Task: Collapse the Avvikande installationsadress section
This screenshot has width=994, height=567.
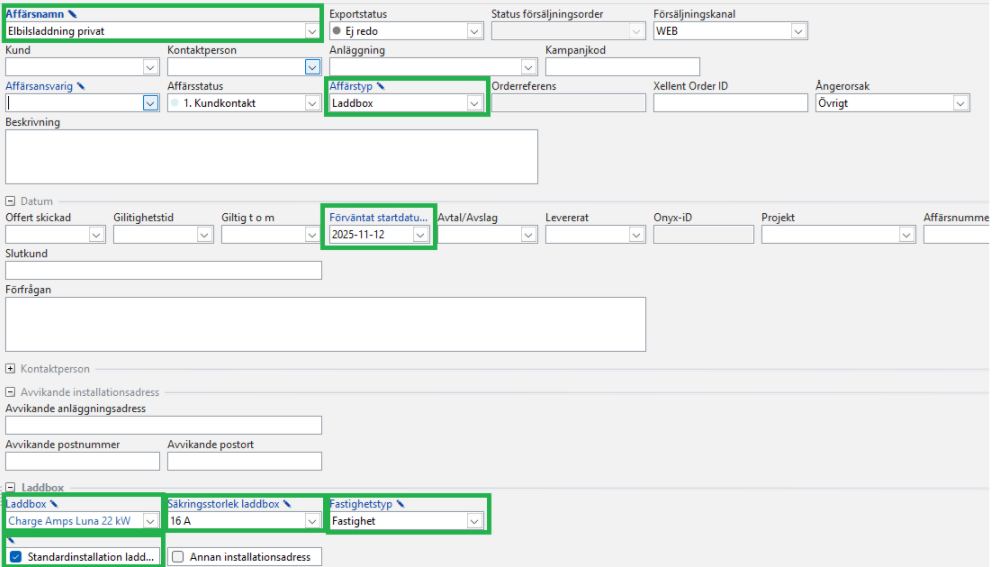Action: (x=11, y=392)
